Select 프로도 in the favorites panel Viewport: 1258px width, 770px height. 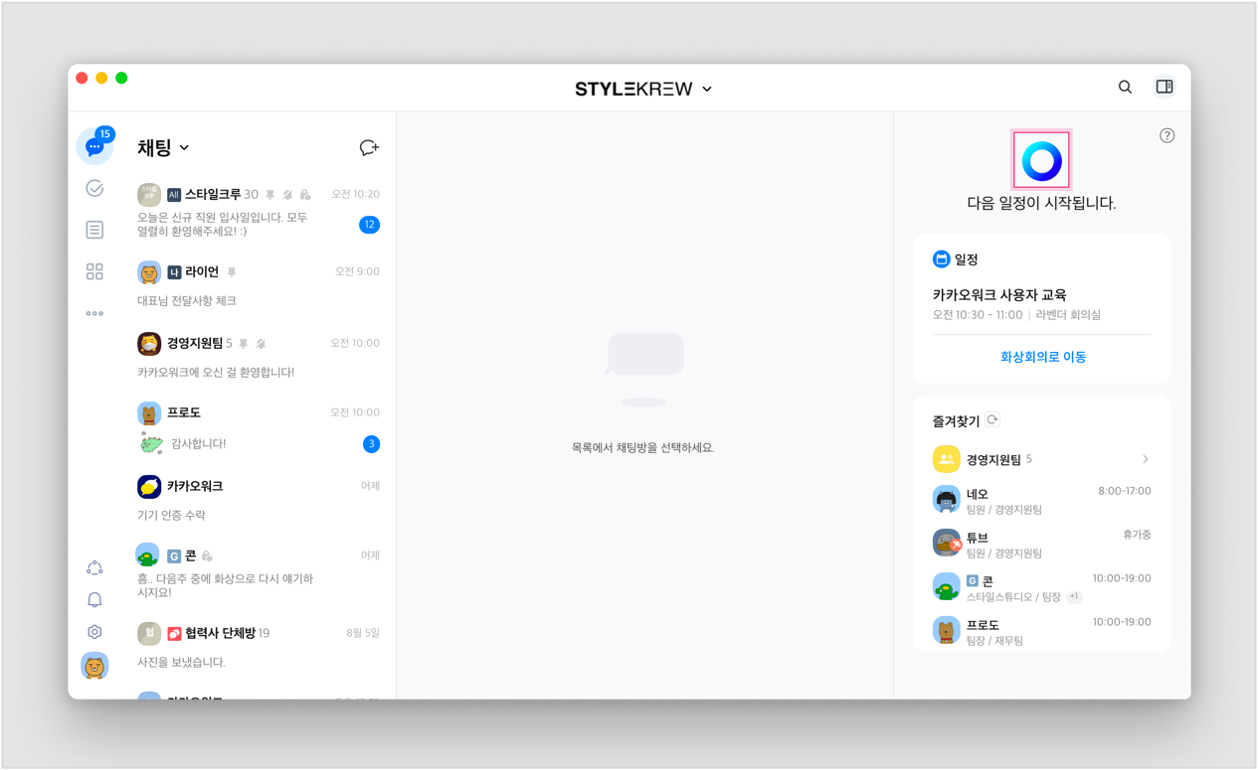click(x=1042, y=631)
